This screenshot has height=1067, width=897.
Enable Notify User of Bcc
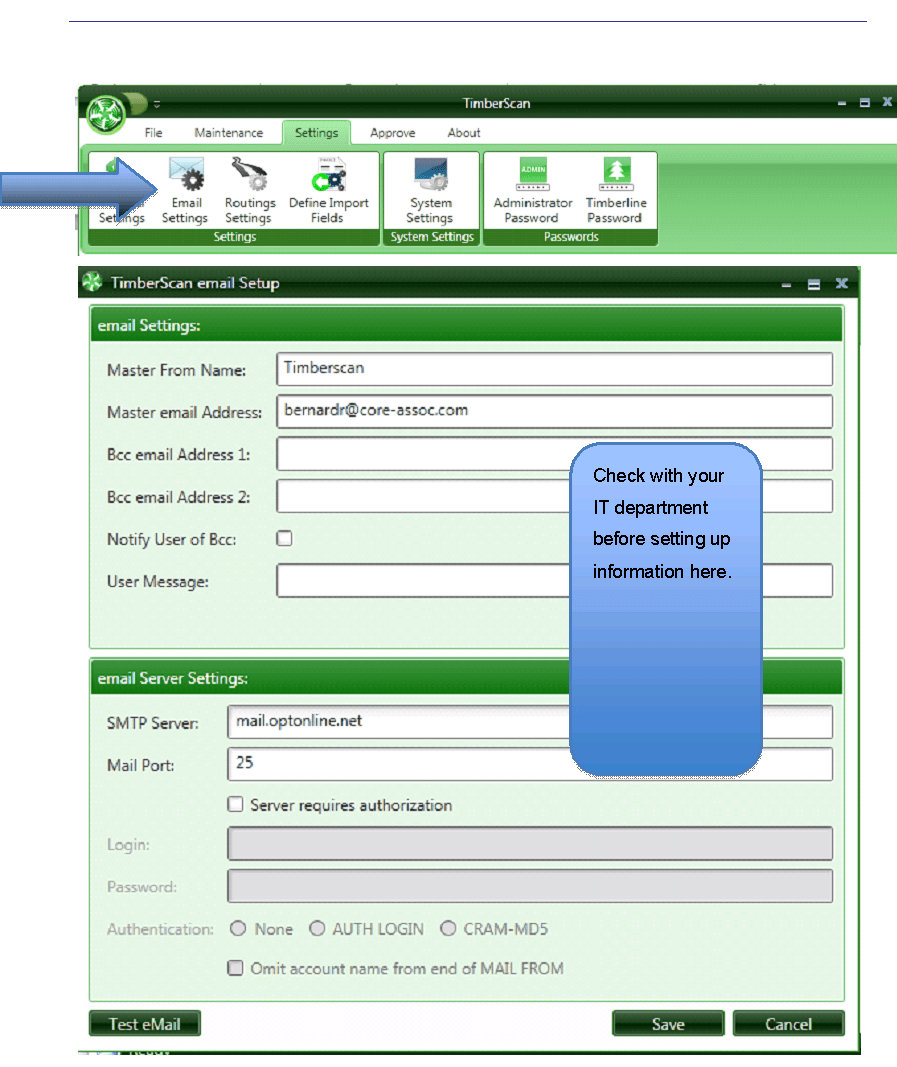283,537
